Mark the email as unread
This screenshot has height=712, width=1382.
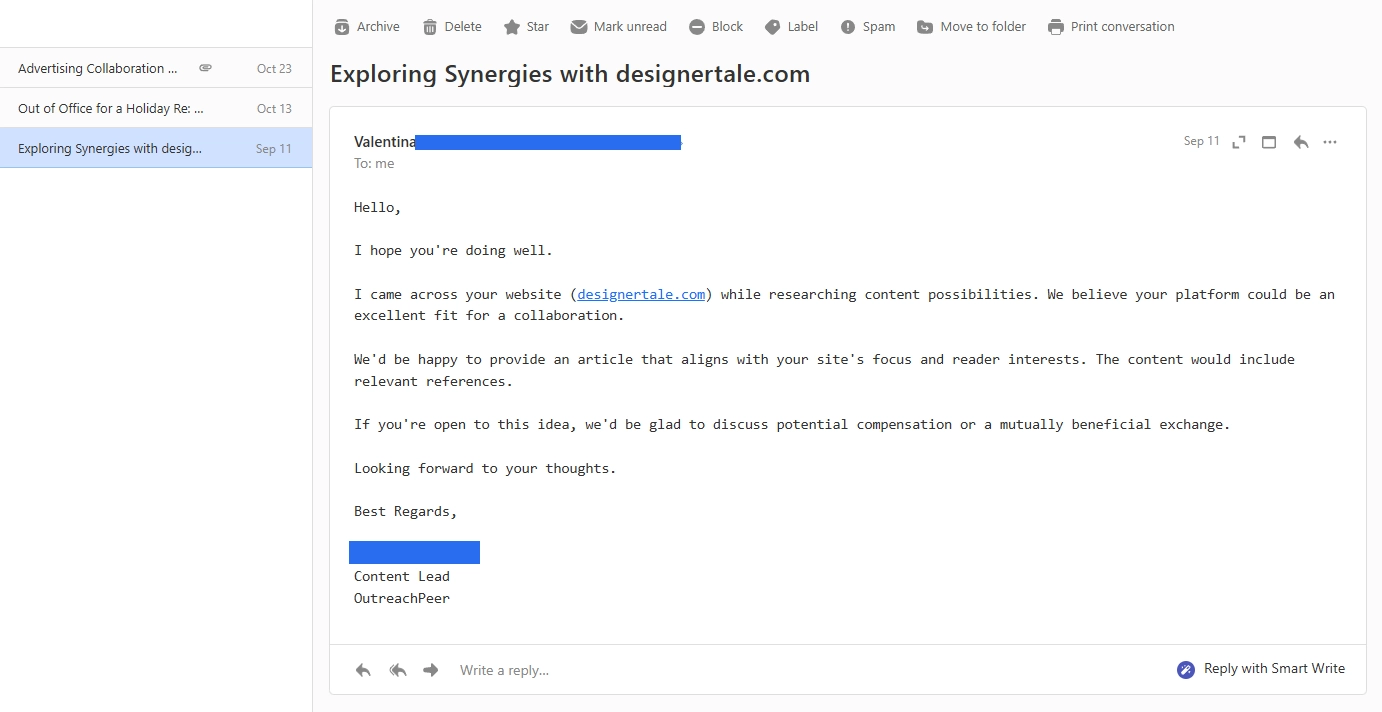pos(618,27)
